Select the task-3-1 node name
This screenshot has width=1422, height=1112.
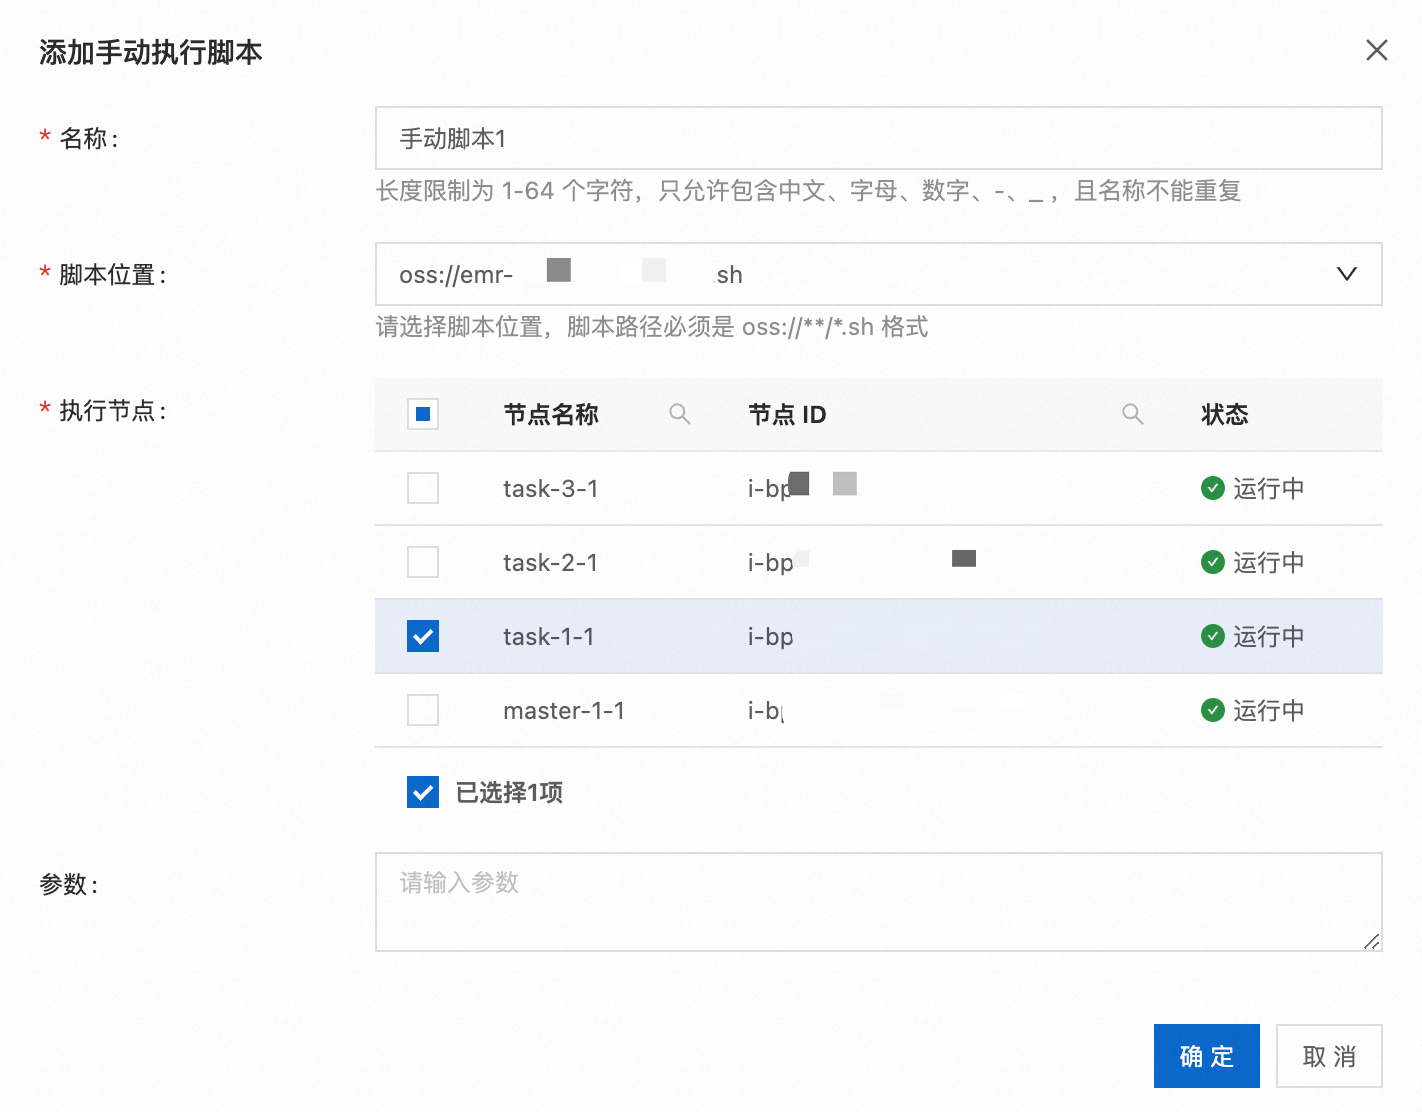[x=551, y=488]
